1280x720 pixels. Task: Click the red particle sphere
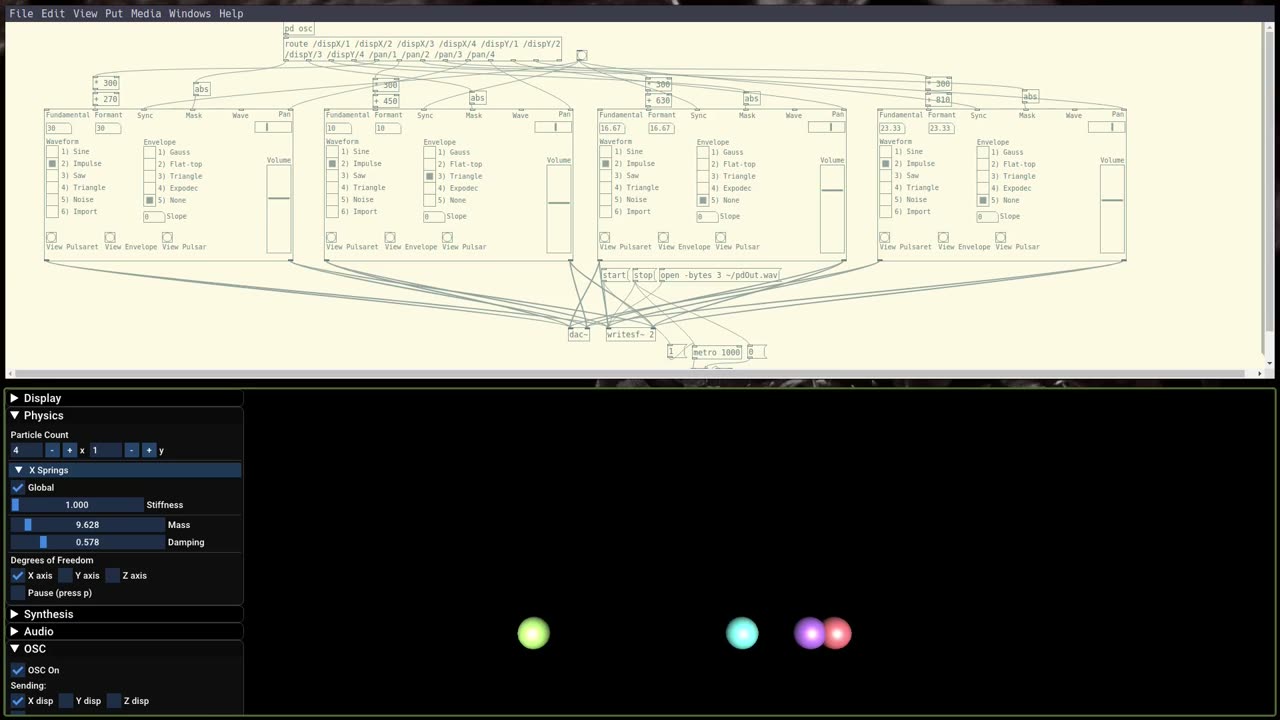click(837, 633)
